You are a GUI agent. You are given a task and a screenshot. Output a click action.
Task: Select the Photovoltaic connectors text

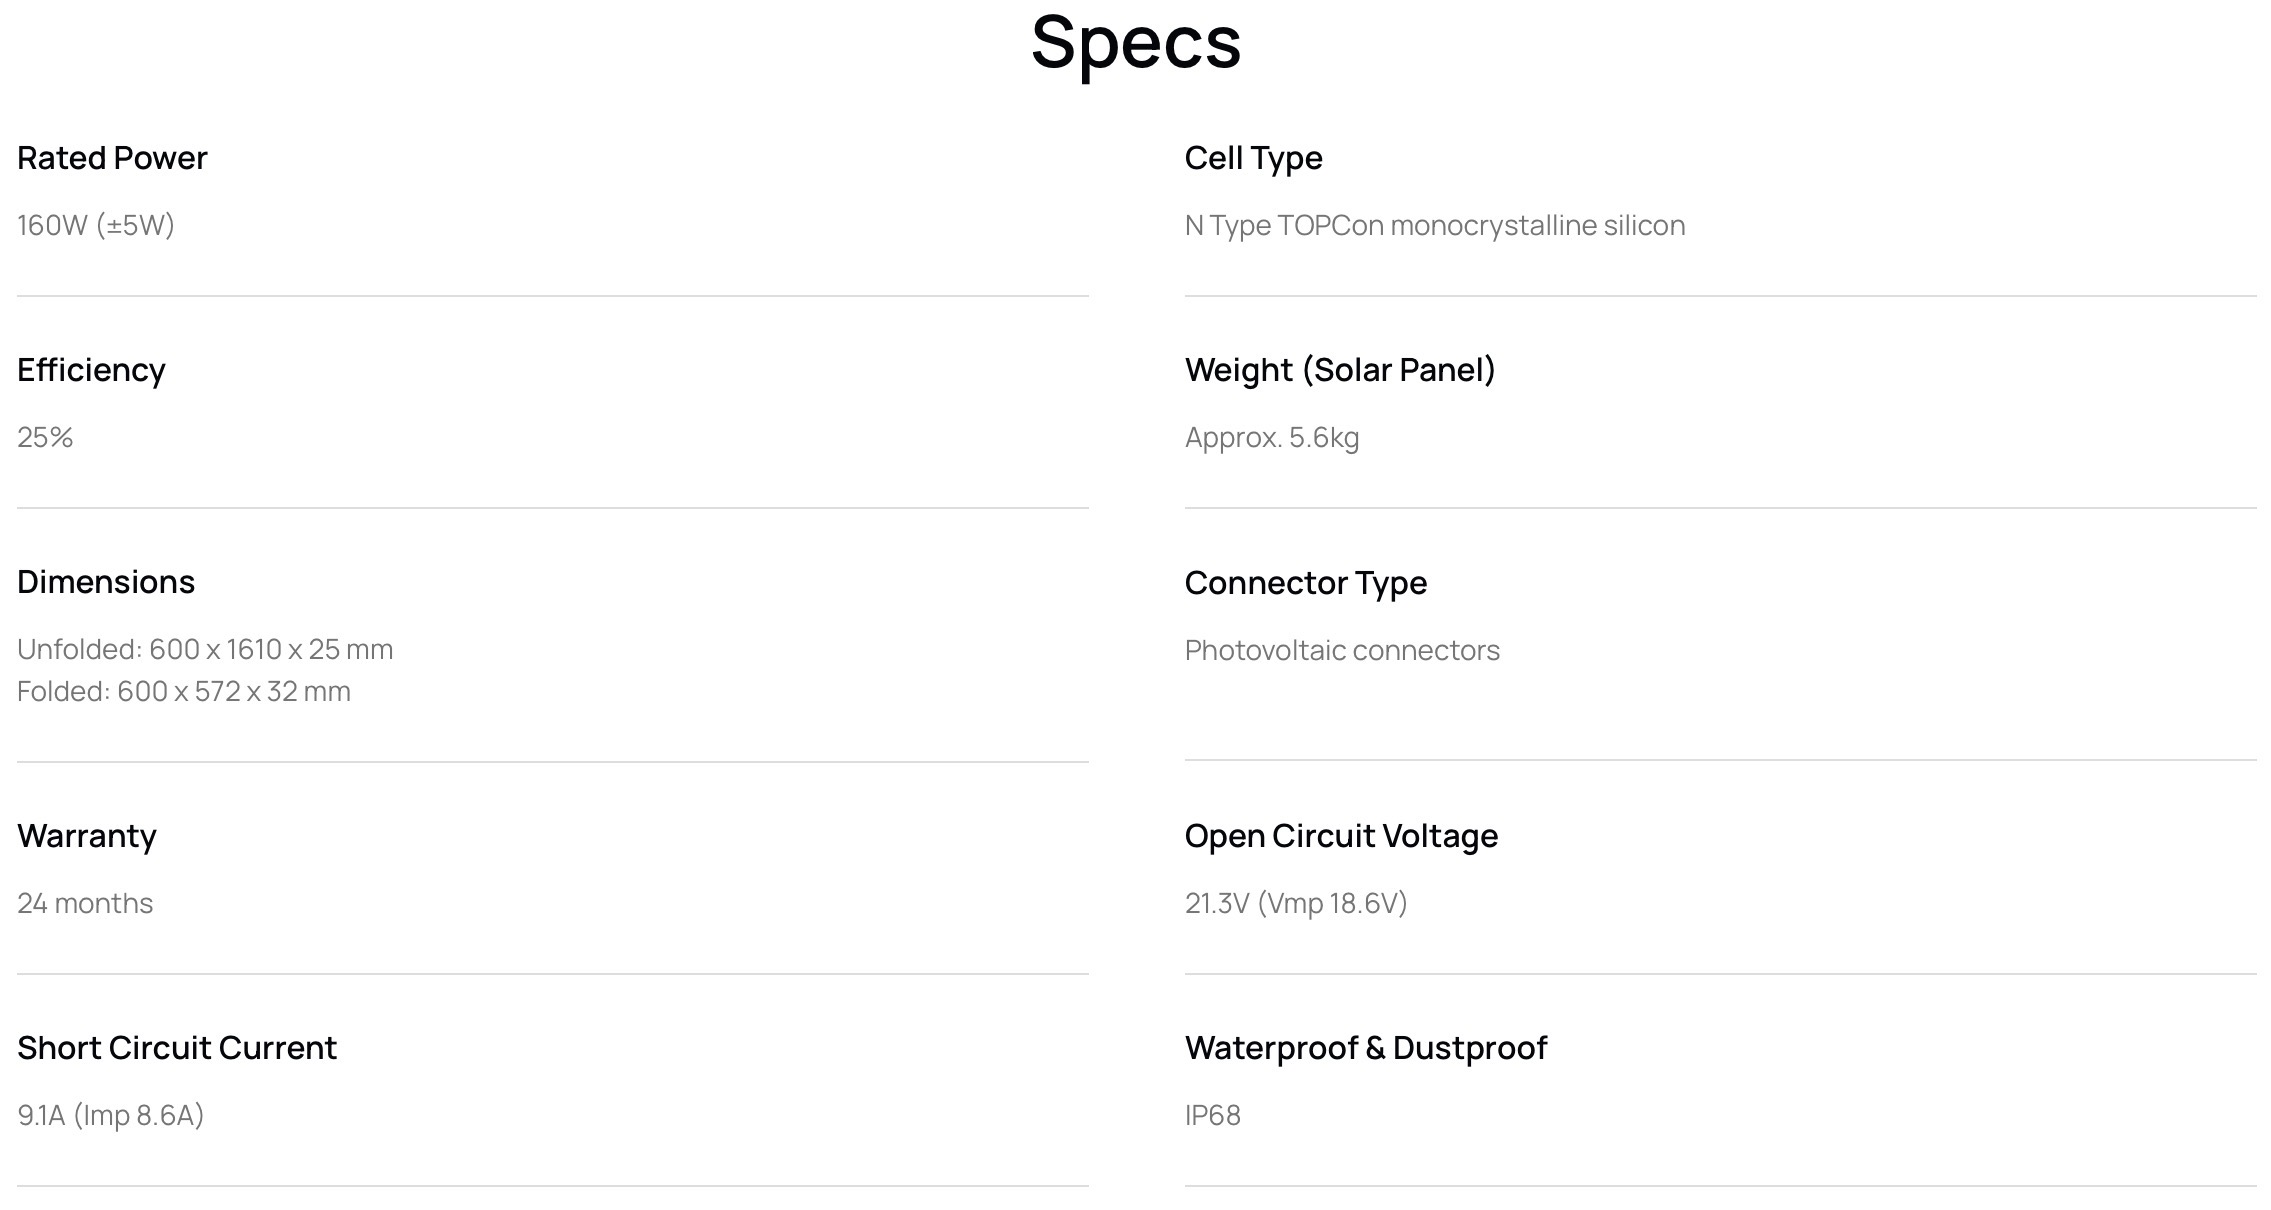pyautogui.click(x=1342, y=650)
